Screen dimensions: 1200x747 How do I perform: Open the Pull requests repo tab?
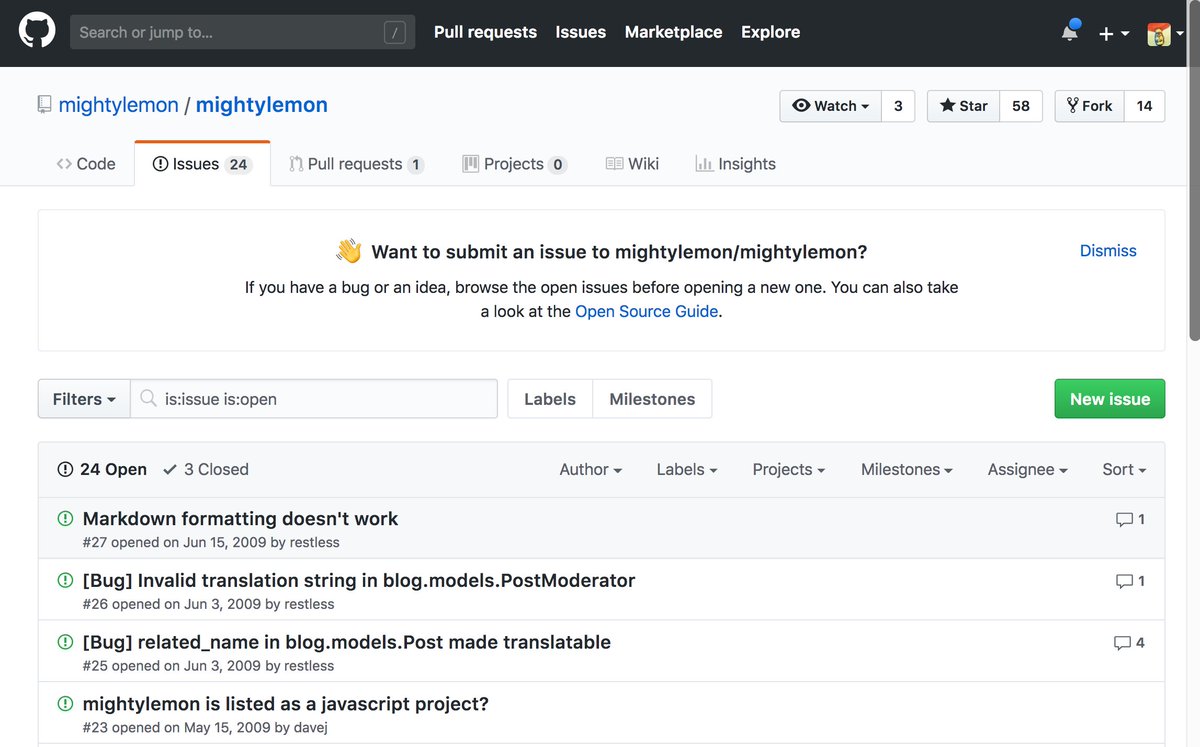click(356, 164)
